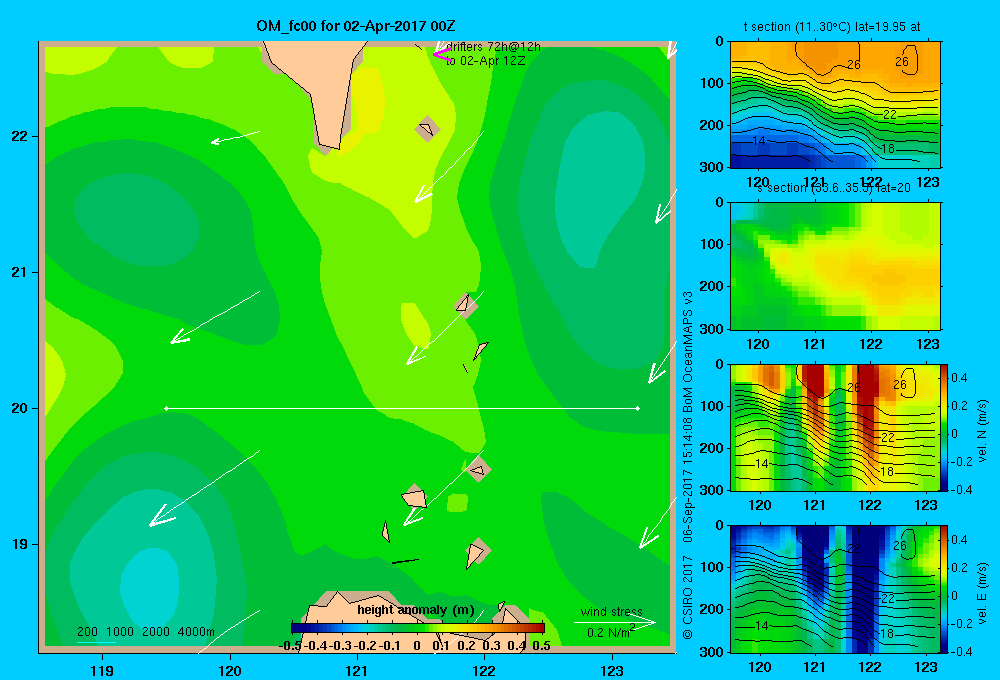Click the 14 contour label in temperature section
This screenshot has height=680, width=1000.
pyautogui.click(x=759, y=140)
